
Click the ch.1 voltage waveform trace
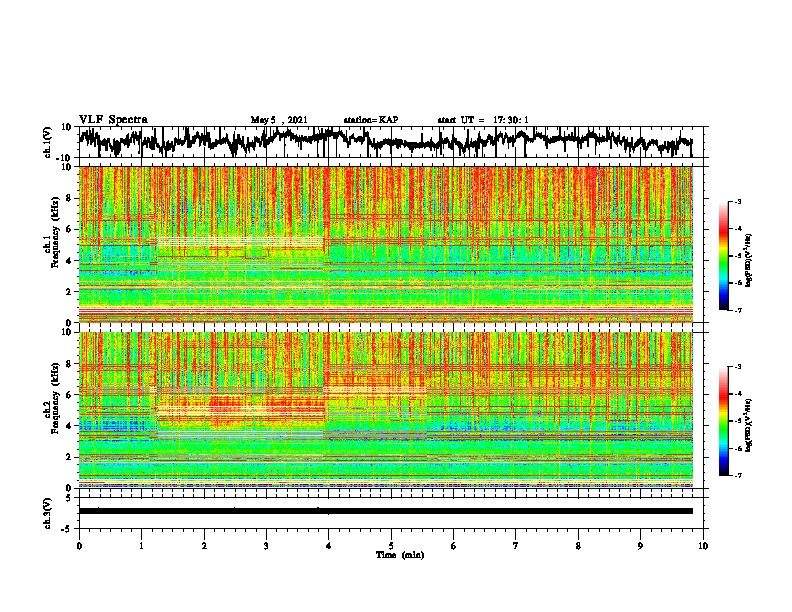tap(385, 141)
